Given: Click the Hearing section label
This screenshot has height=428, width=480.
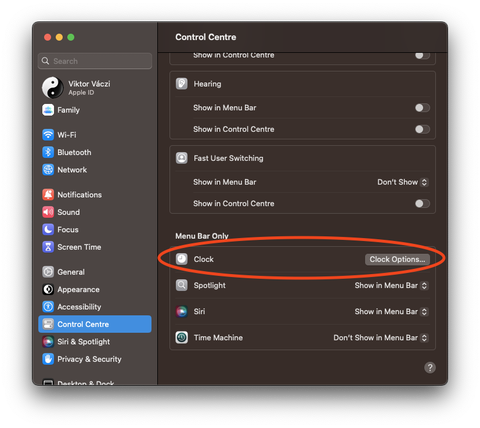Looking at the screenshot, I should pos(207,84).
